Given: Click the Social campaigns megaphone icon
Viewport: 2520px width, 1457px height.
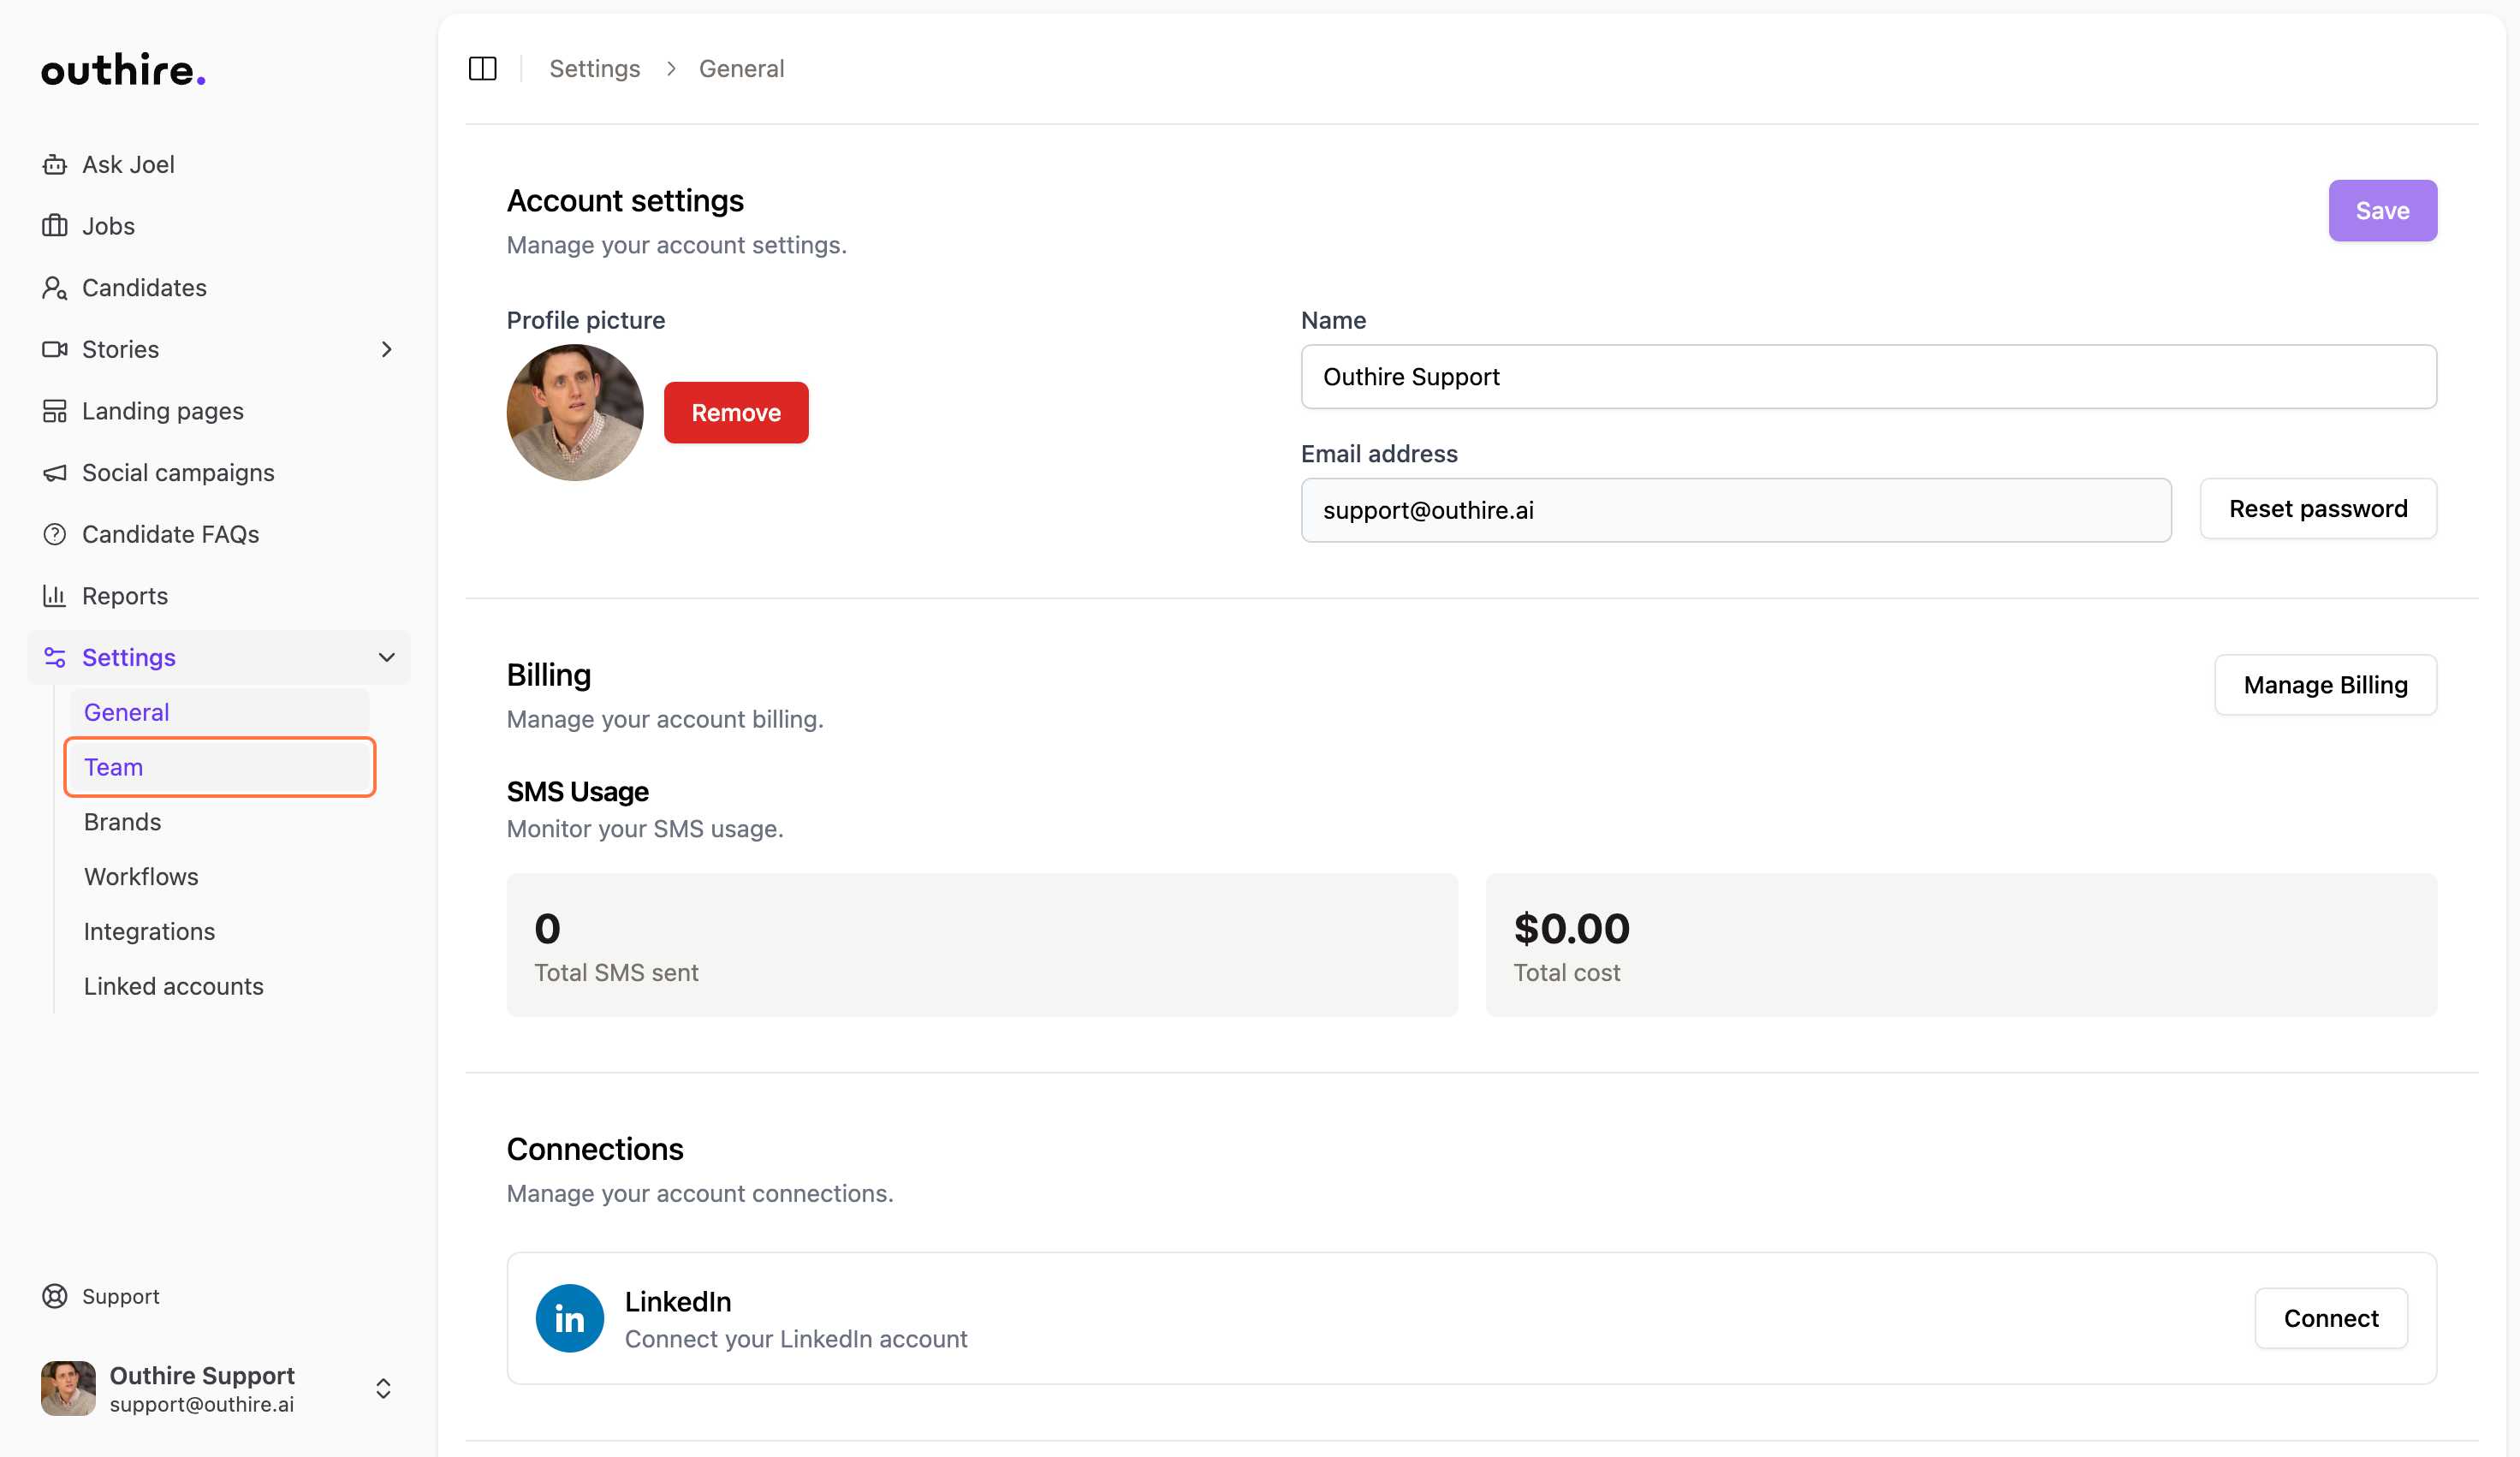Looking at the screenshot, I should pyautogui.click(x=54, y=473).
